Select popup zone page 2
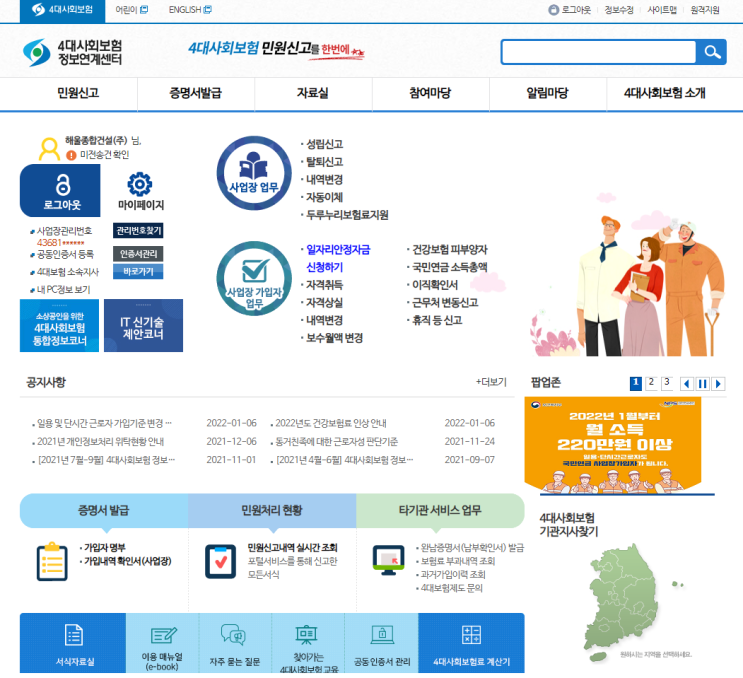 651,383
